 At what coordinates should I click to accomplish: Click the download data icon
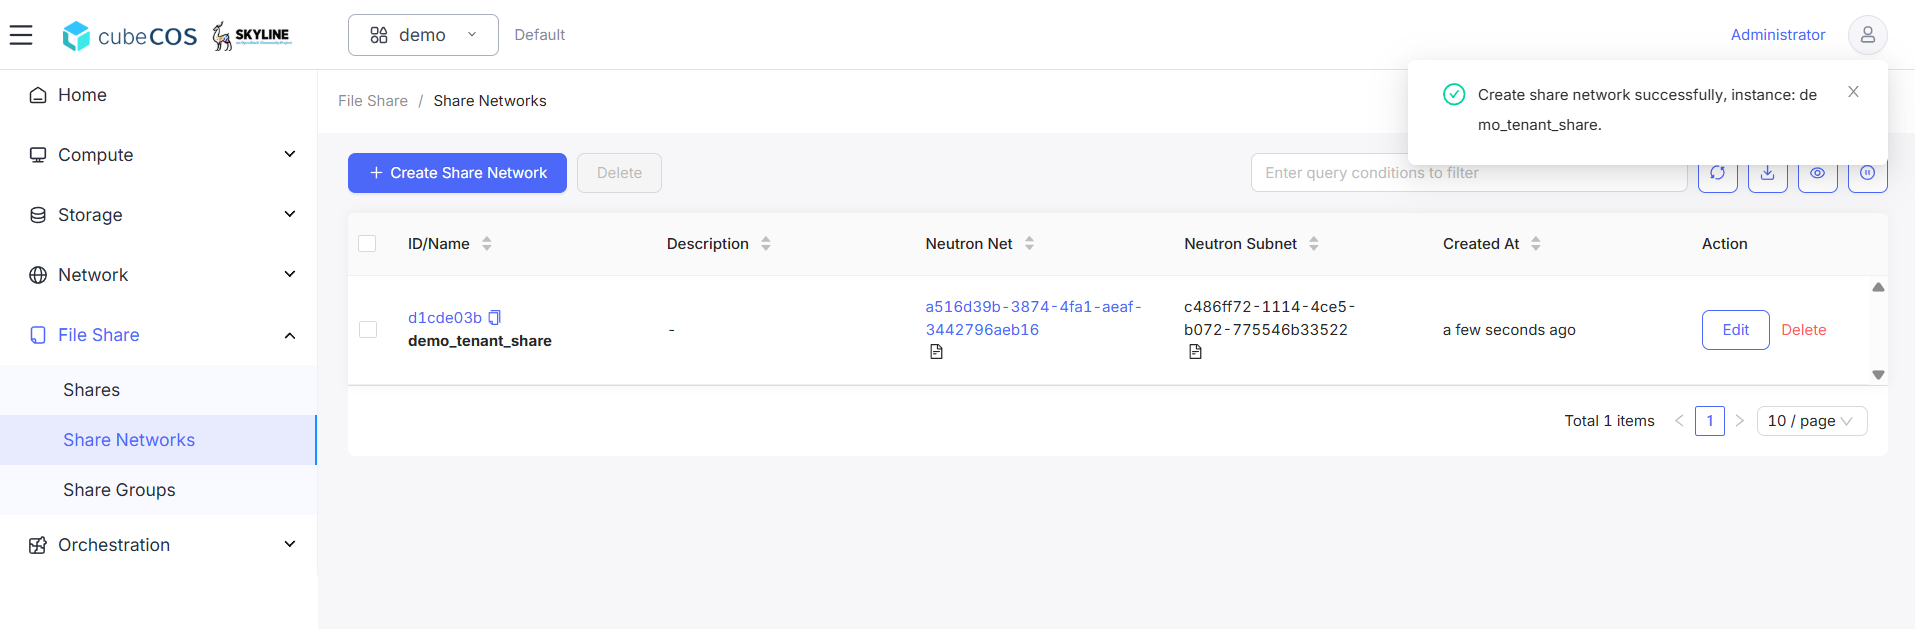(1767, 173)
